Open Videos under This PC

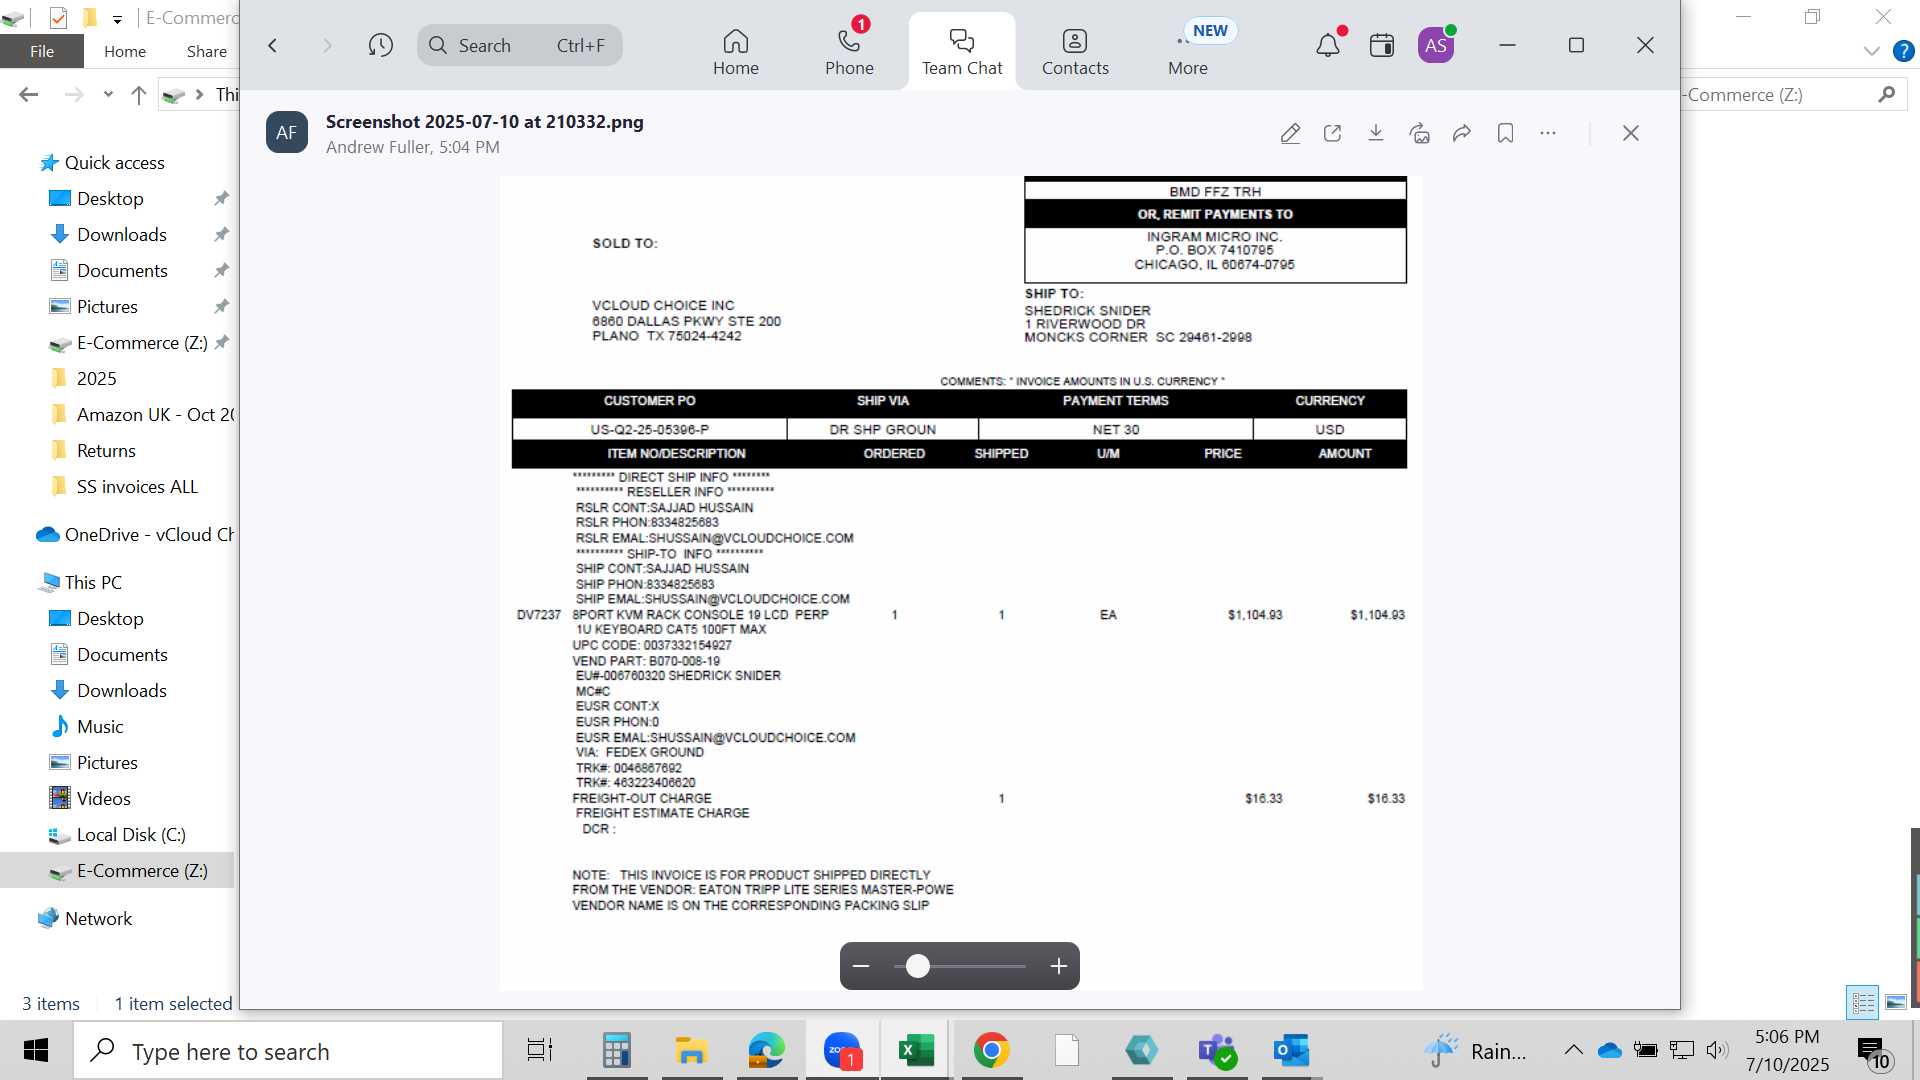(103, 799)
